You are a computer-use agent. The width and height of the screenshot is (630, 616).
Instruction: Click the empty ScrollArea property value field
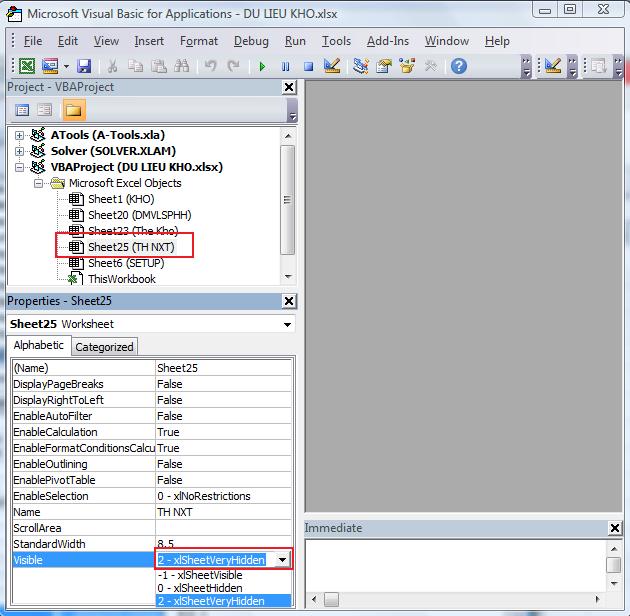coord(223,528)
